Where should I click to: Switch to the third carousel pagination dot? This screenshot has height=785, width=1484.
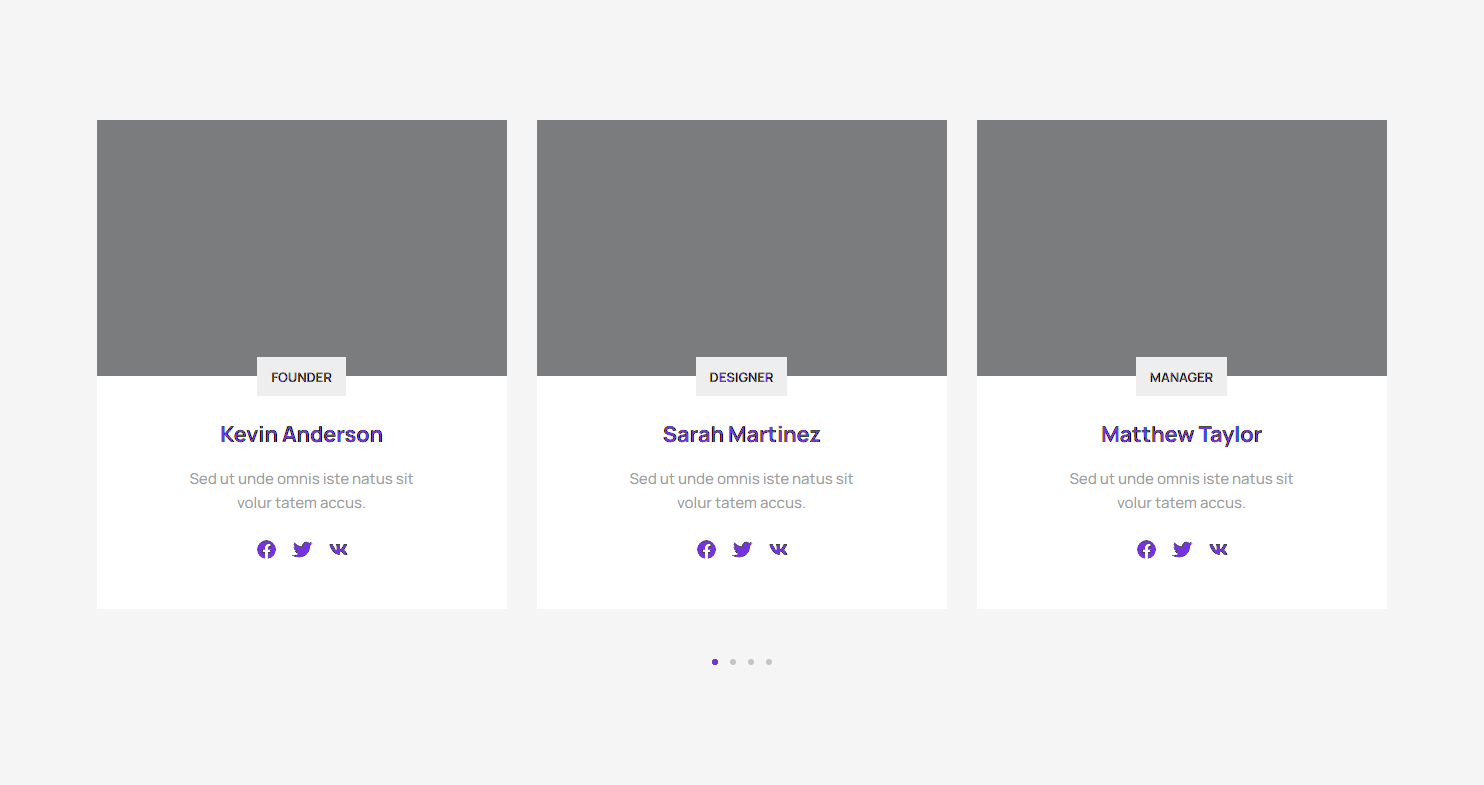click(x=751, y=662)
